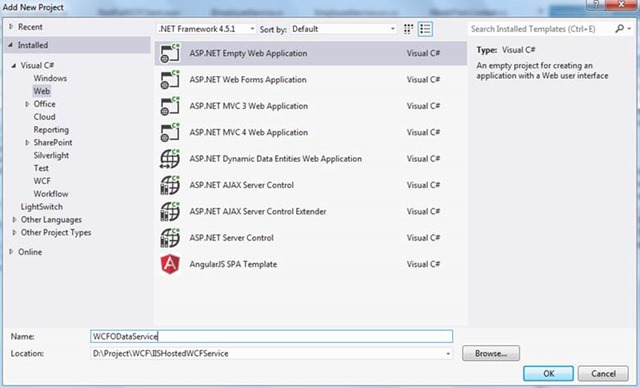Click the OK button

[x=549, y=373]
